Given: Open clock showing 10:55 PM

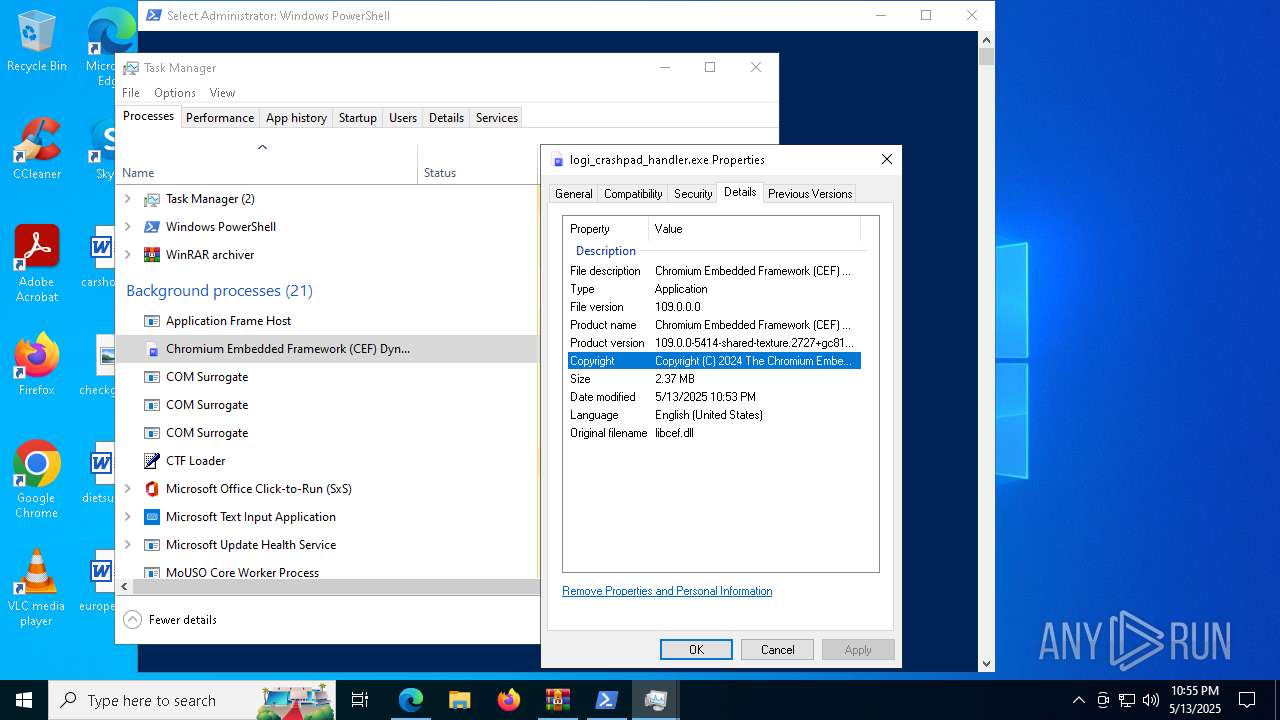Looking at the screenshot, I should coord(1195,700).
